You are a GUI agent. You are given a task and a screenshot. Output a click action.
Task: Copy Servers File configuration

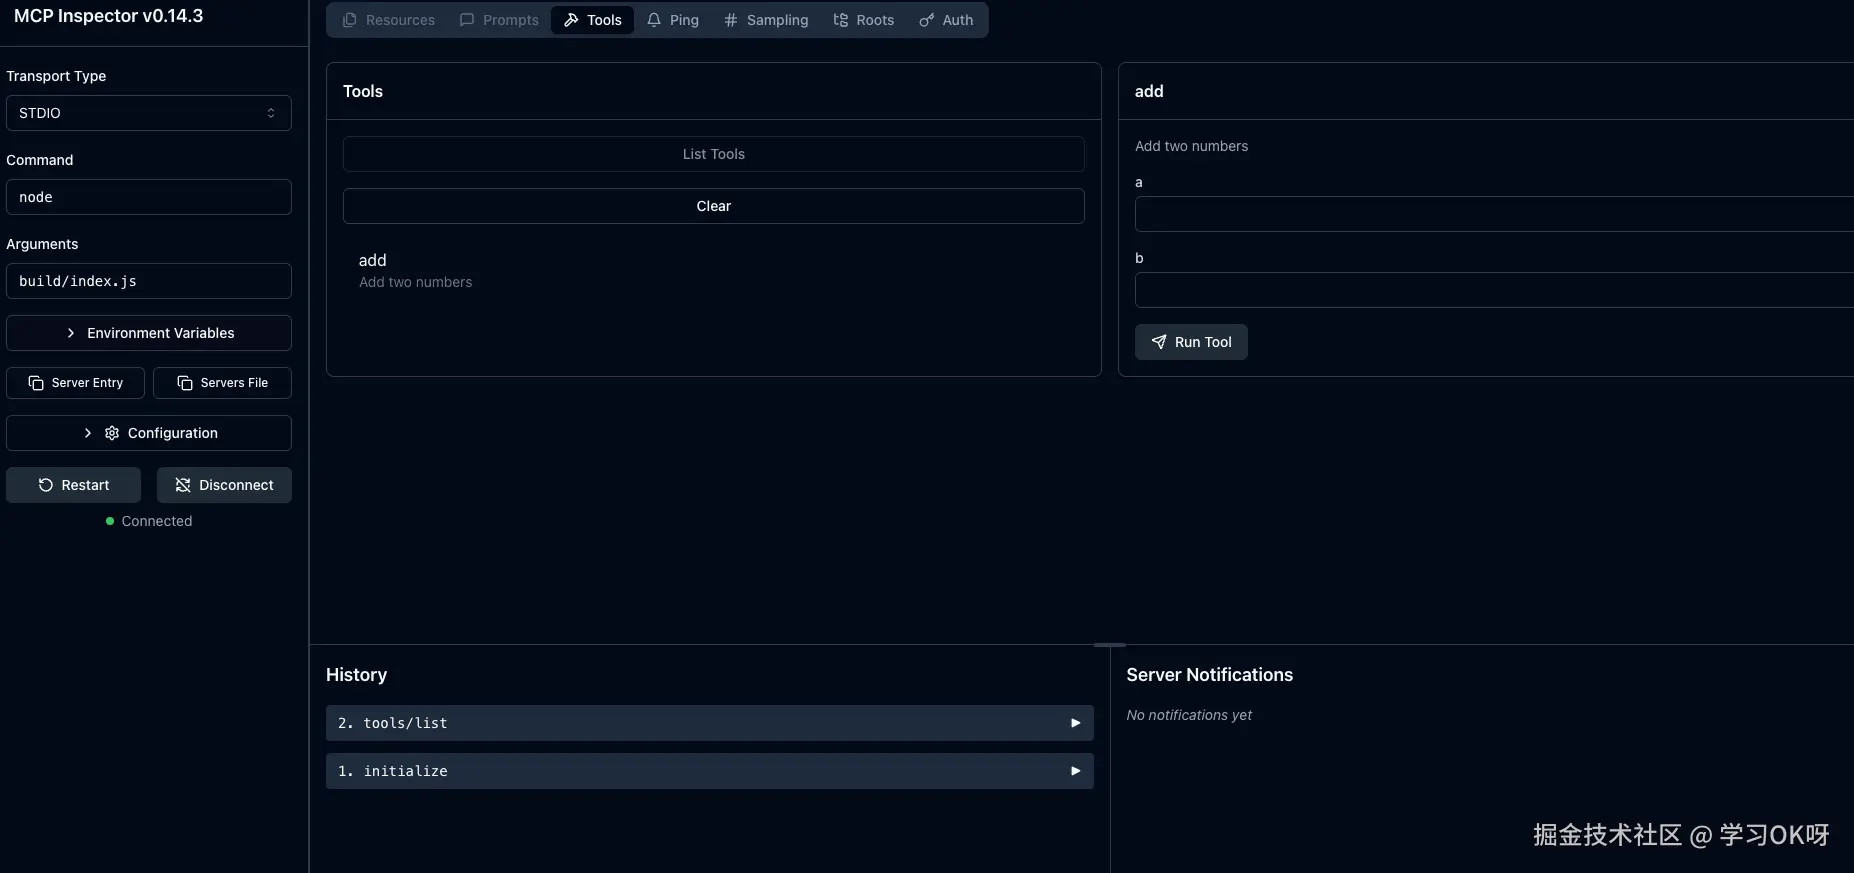(222, 383)
